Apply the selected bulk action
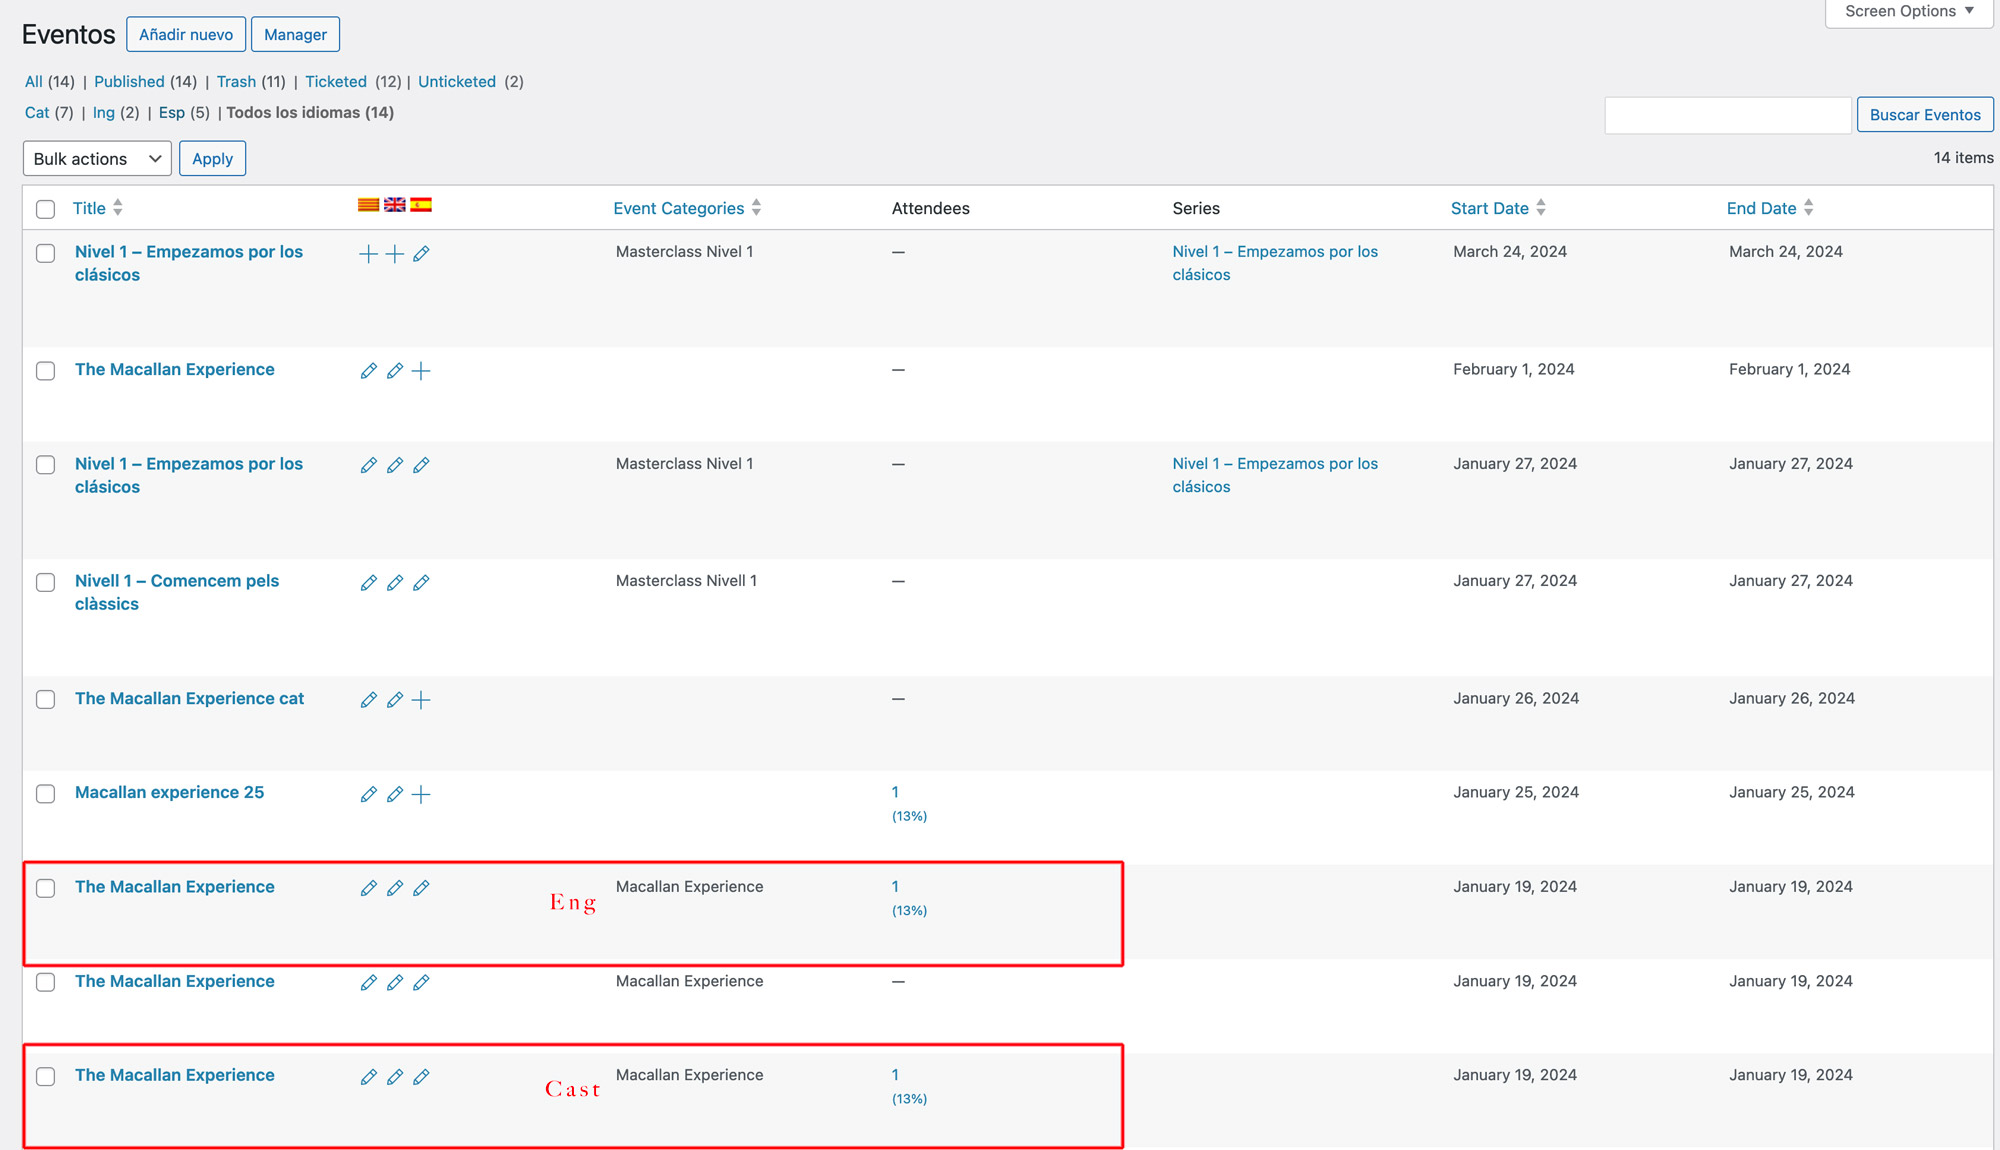Image resolution: width=2000 pixels, height=1150 pixels. 212,158
